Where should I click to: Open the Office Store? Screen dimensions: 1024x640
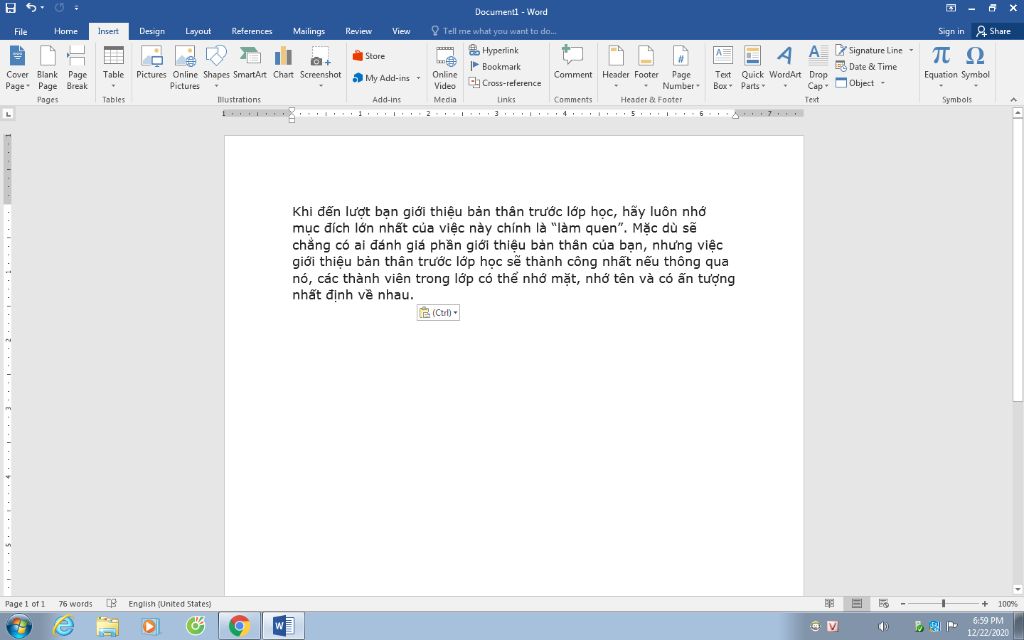[369, 56]
